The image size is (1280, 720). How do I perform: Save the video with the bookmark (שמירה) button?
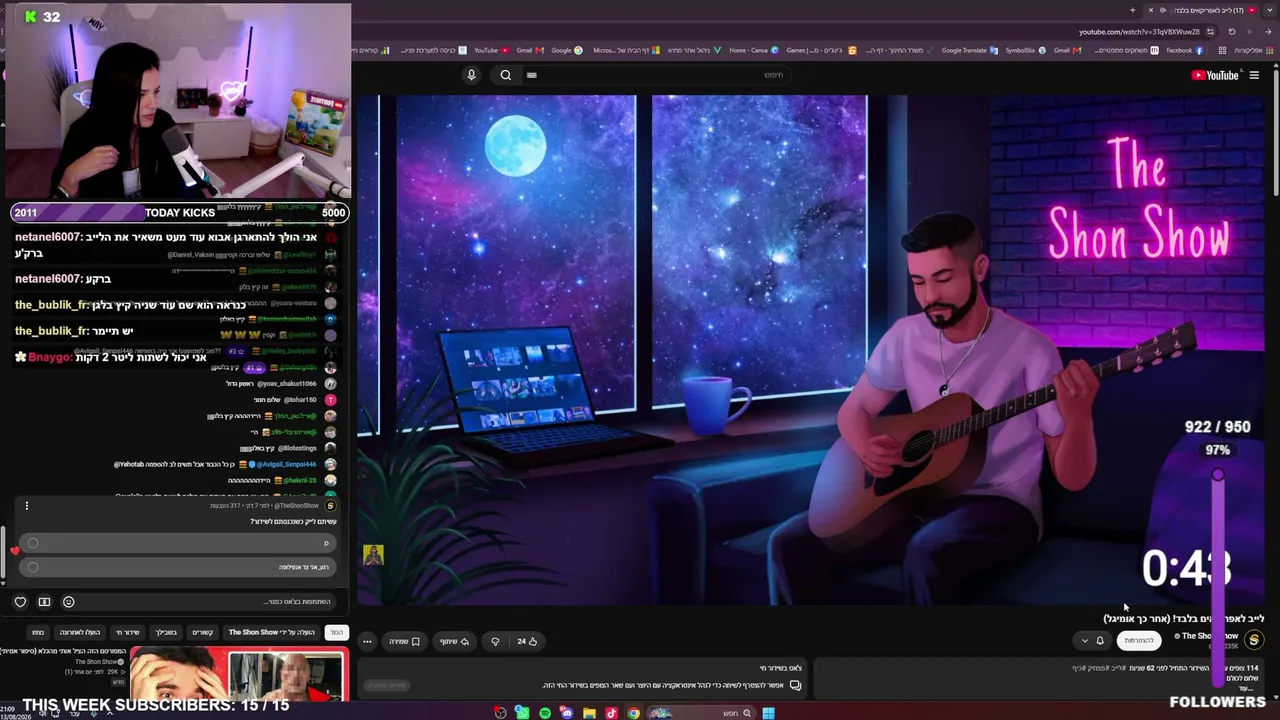coord(404,641)
